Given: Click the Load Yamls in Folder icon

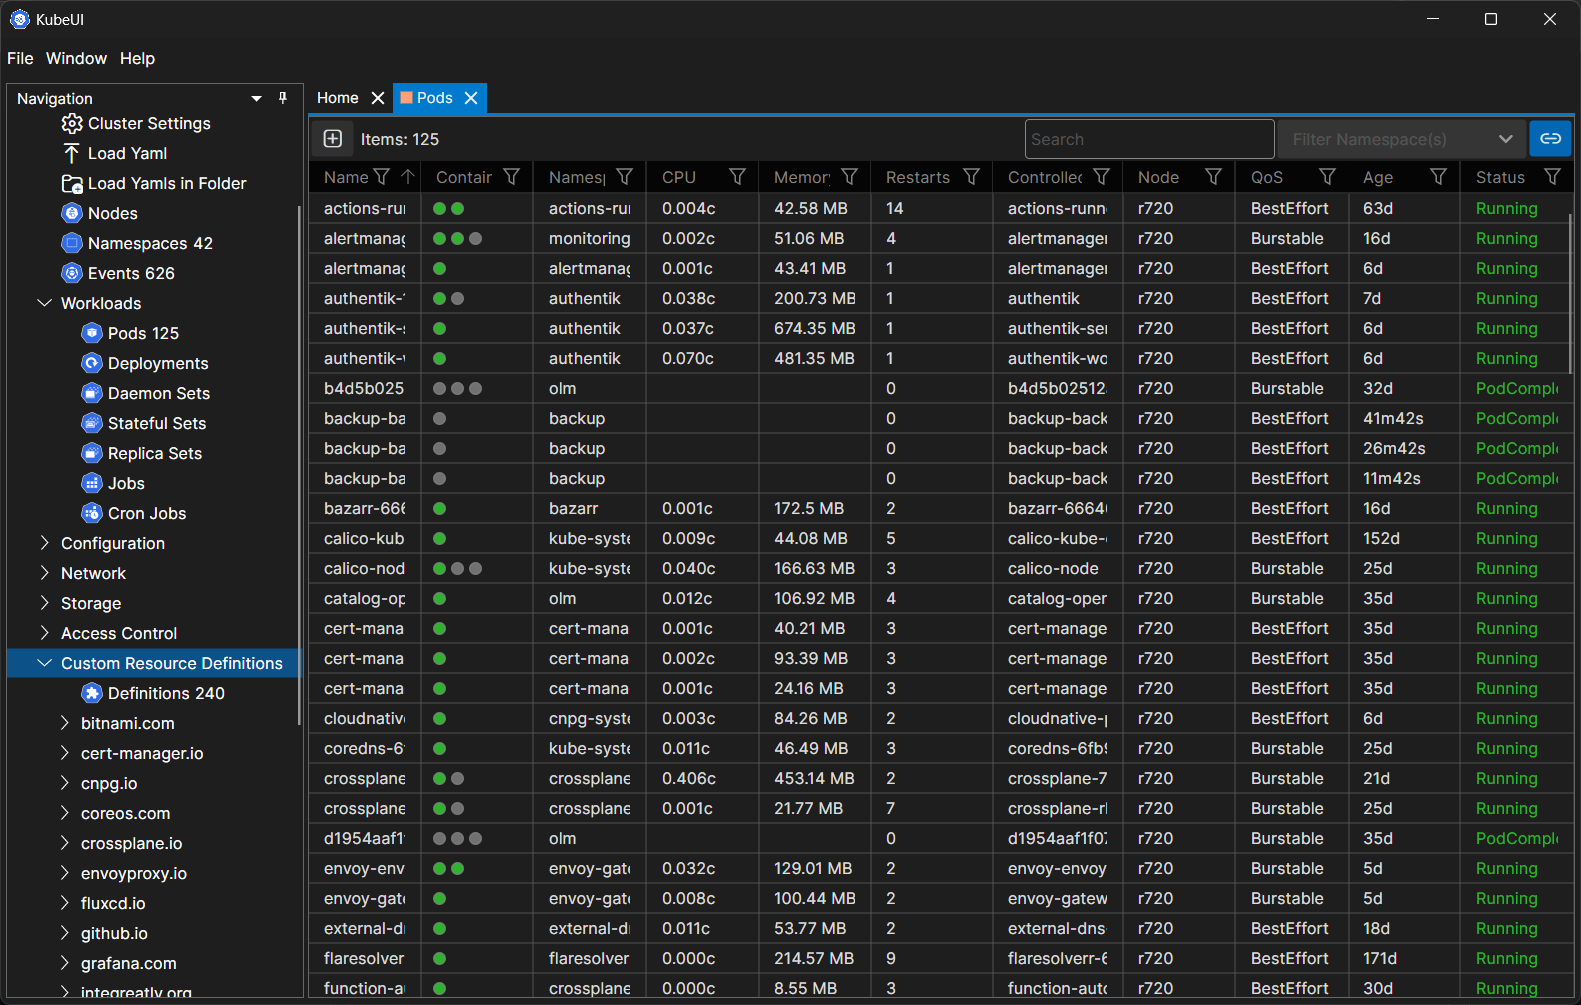Looking at the screenshot, I should click(72, 183).
